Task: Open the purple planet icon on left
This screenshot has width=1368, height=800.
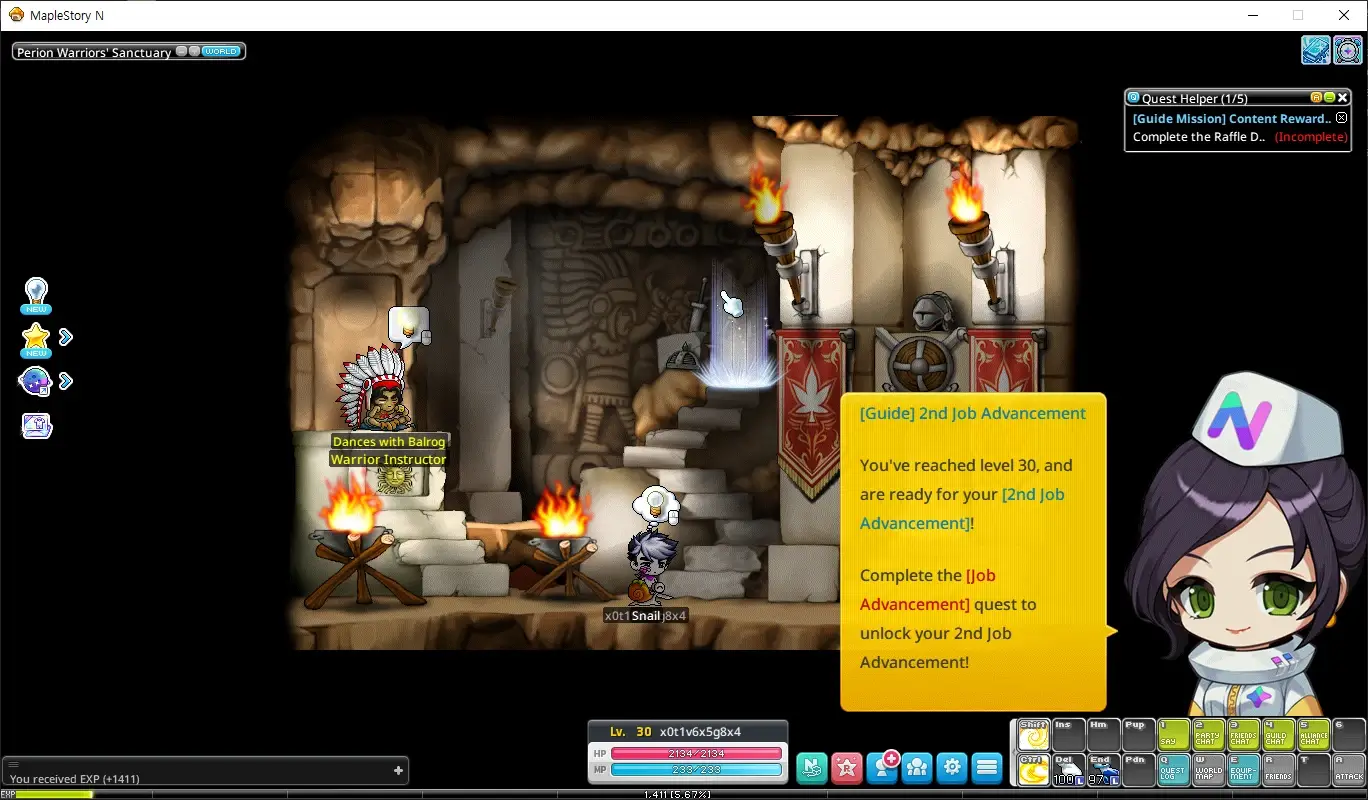Action: (x=35, y=381)
